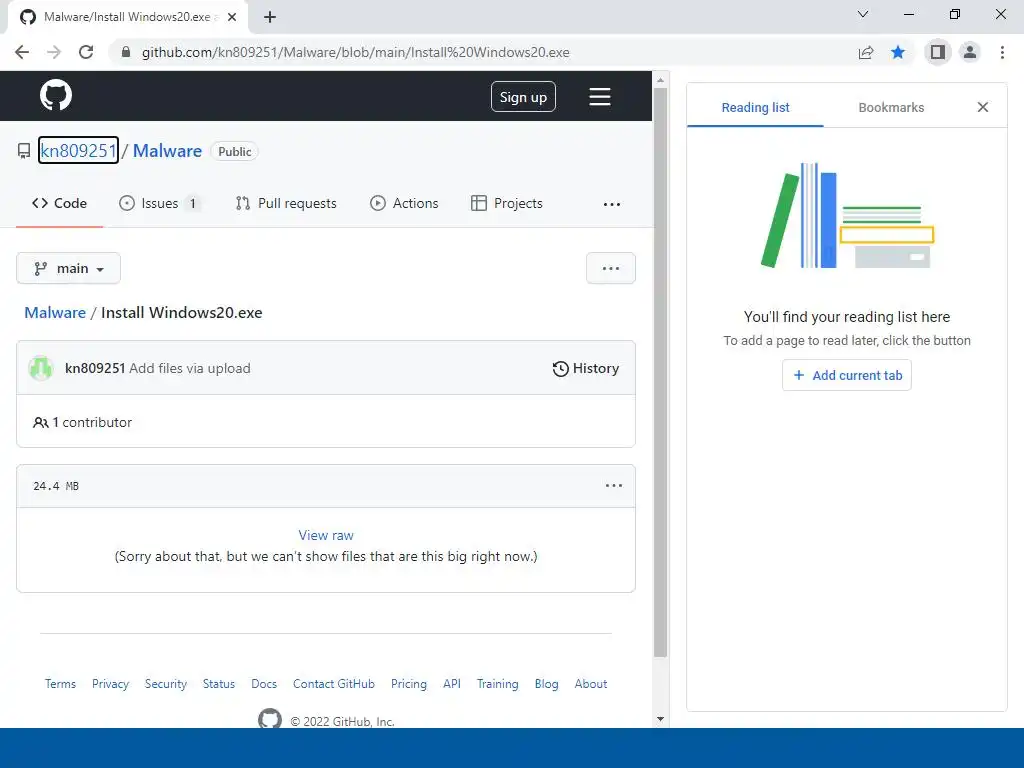The width and height of the screenshot is (1024, 768).
Task: Open Contact GitHub footer link
Action: tap(334, 684)
